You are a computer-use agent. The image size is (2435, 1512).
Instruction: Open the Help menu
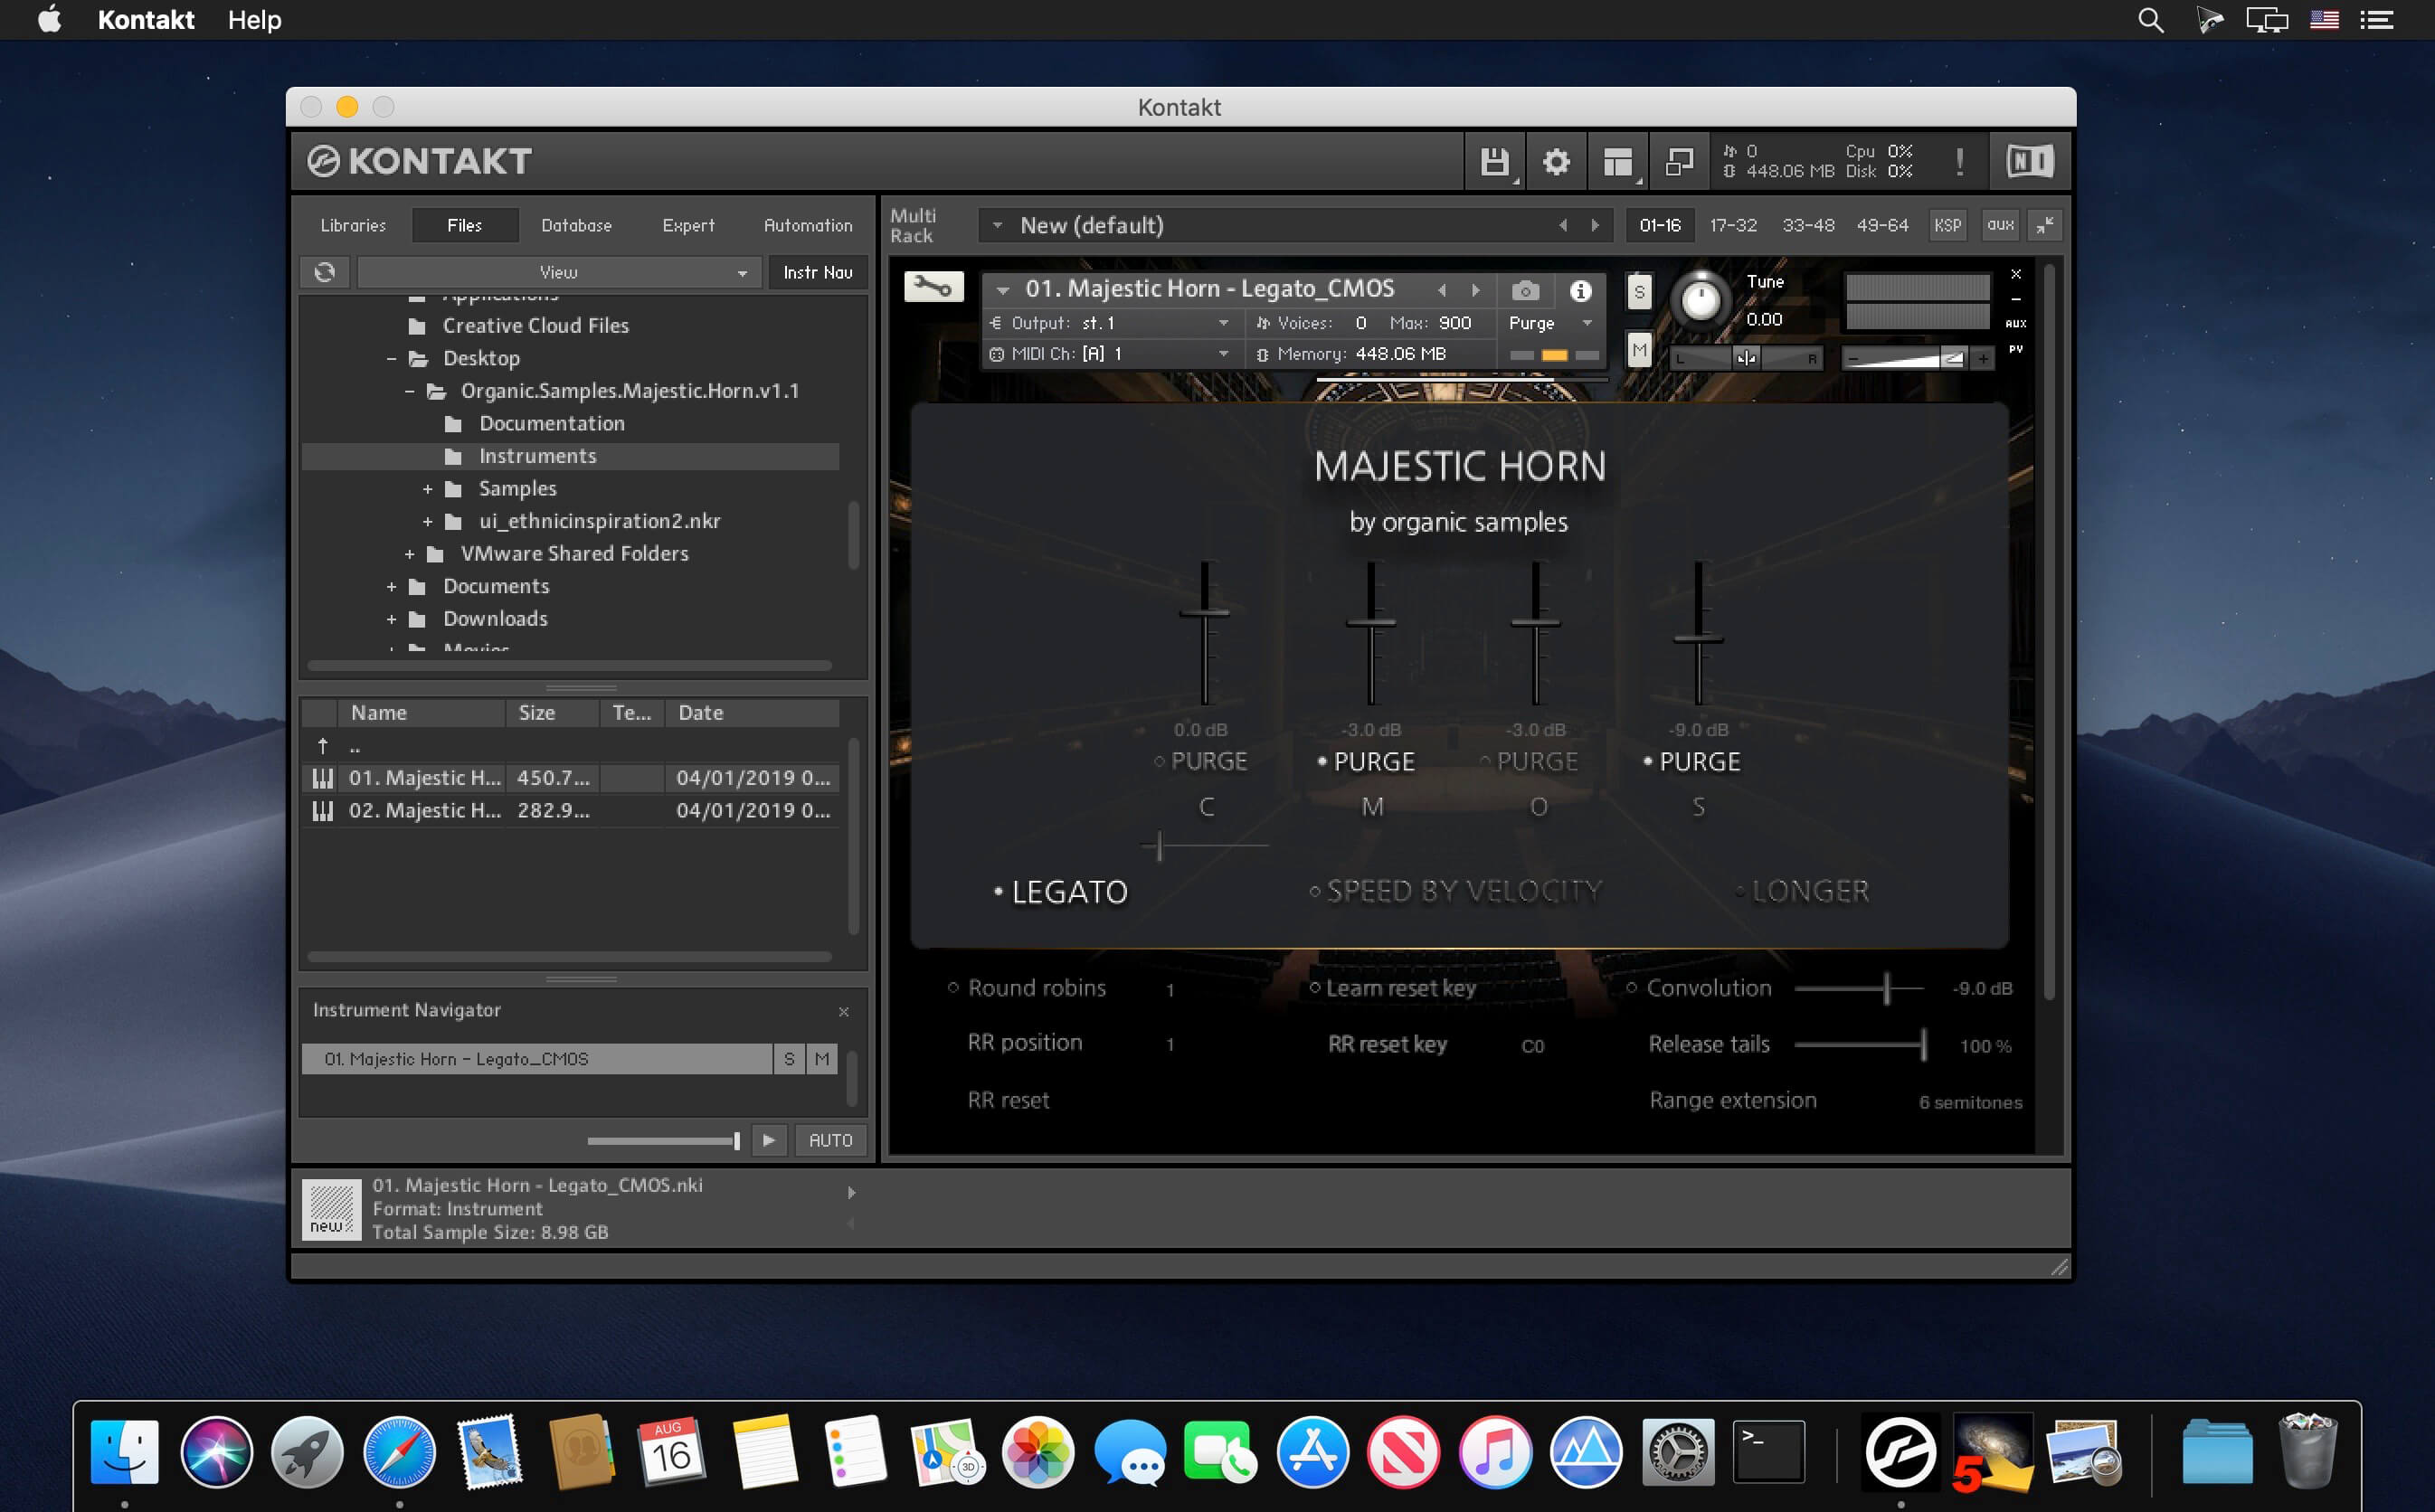pos(254,20)
